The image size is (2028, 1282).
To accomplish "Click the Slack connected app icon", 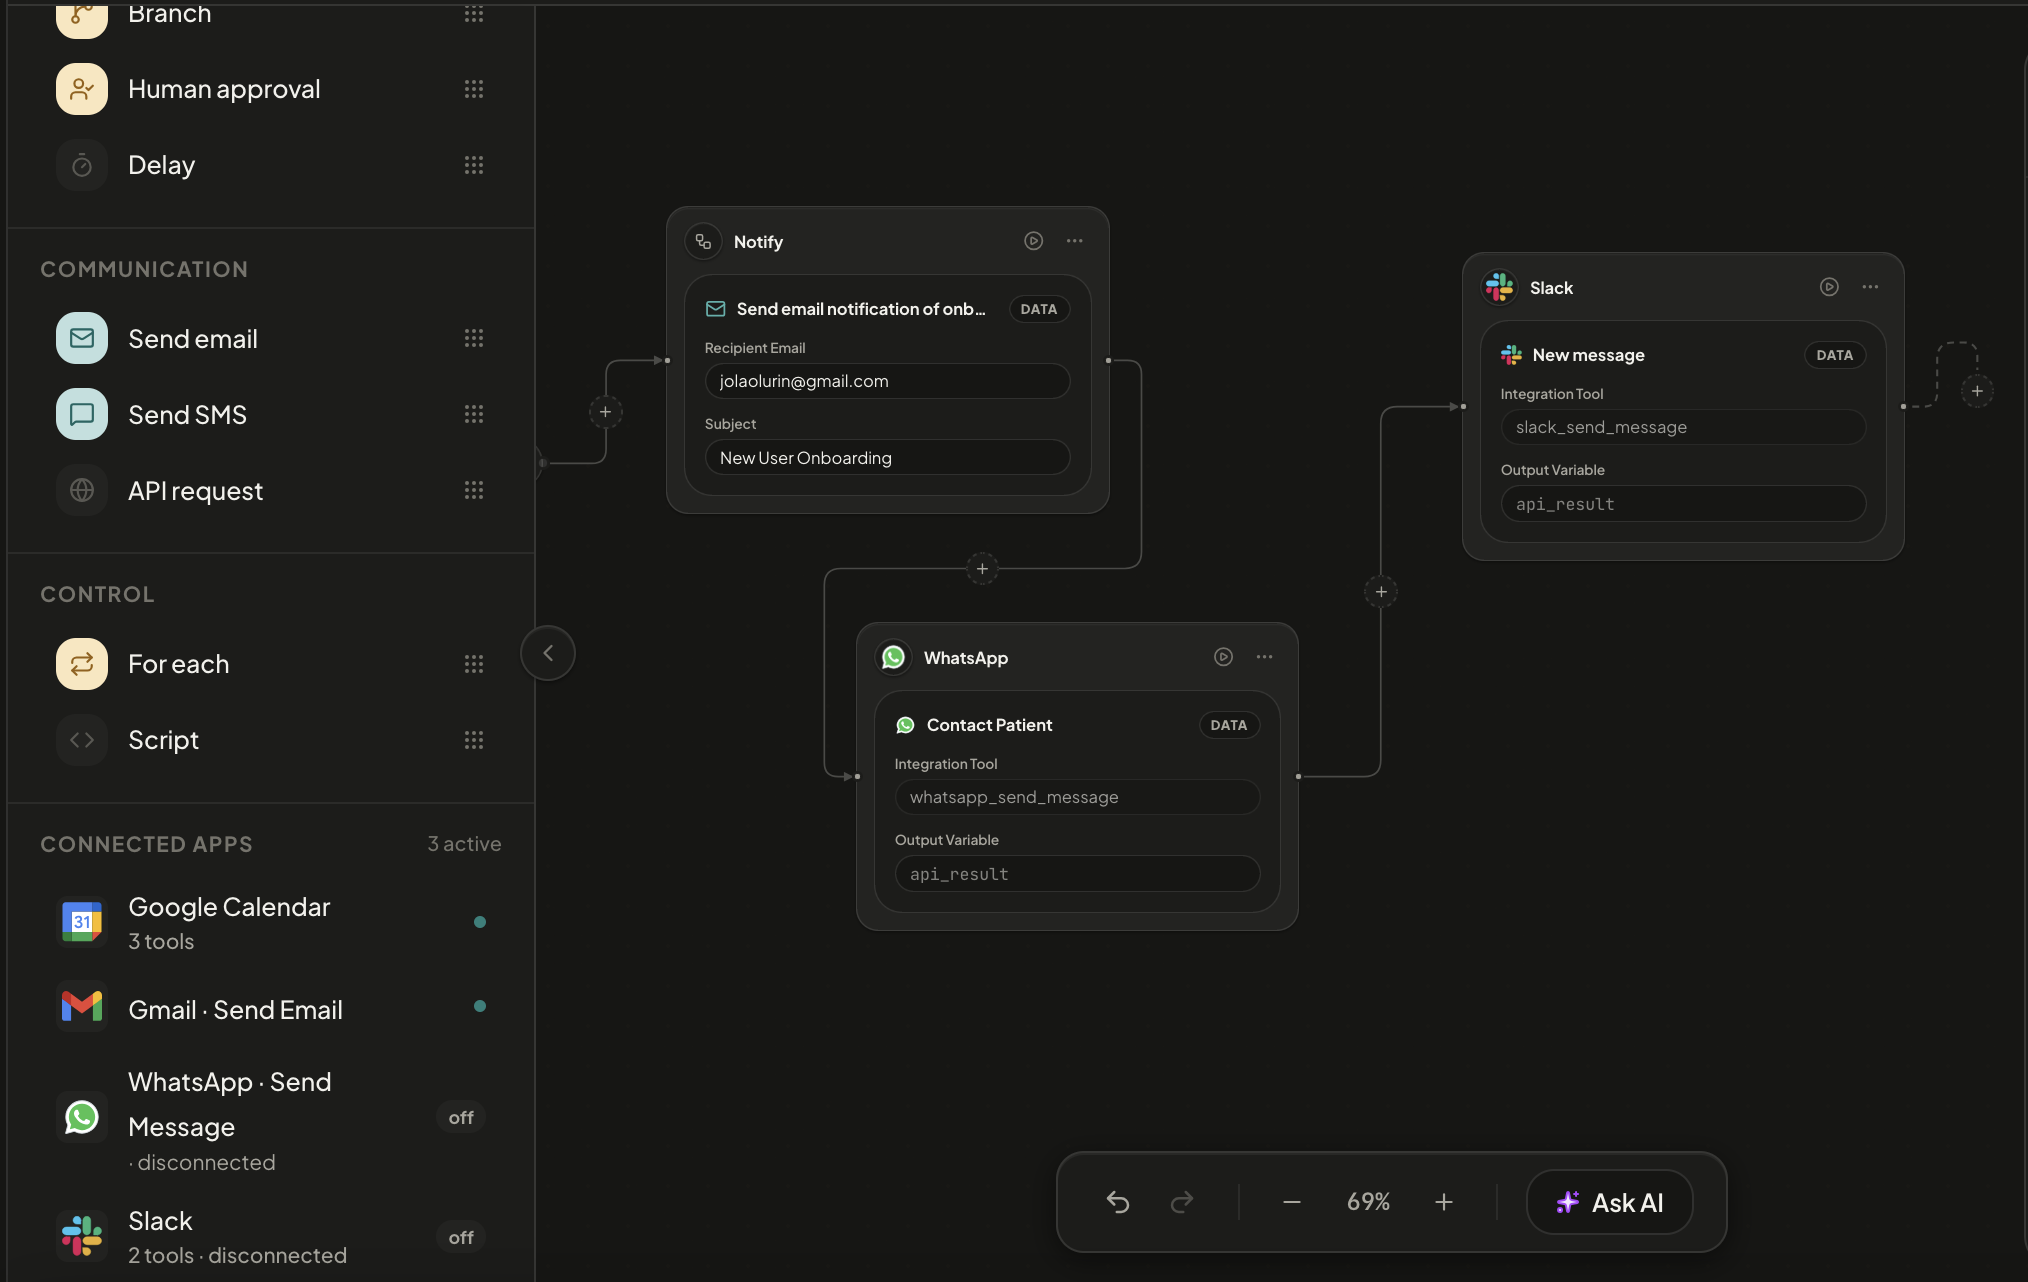I will pos(82,1236).
